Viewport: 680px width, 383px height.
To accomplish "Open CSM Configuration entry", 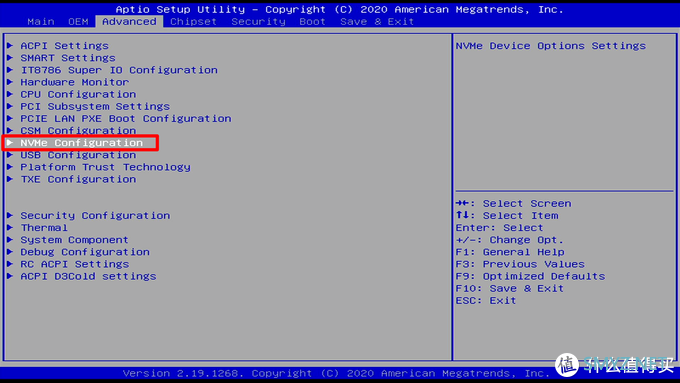I will (x=78, y=131).
